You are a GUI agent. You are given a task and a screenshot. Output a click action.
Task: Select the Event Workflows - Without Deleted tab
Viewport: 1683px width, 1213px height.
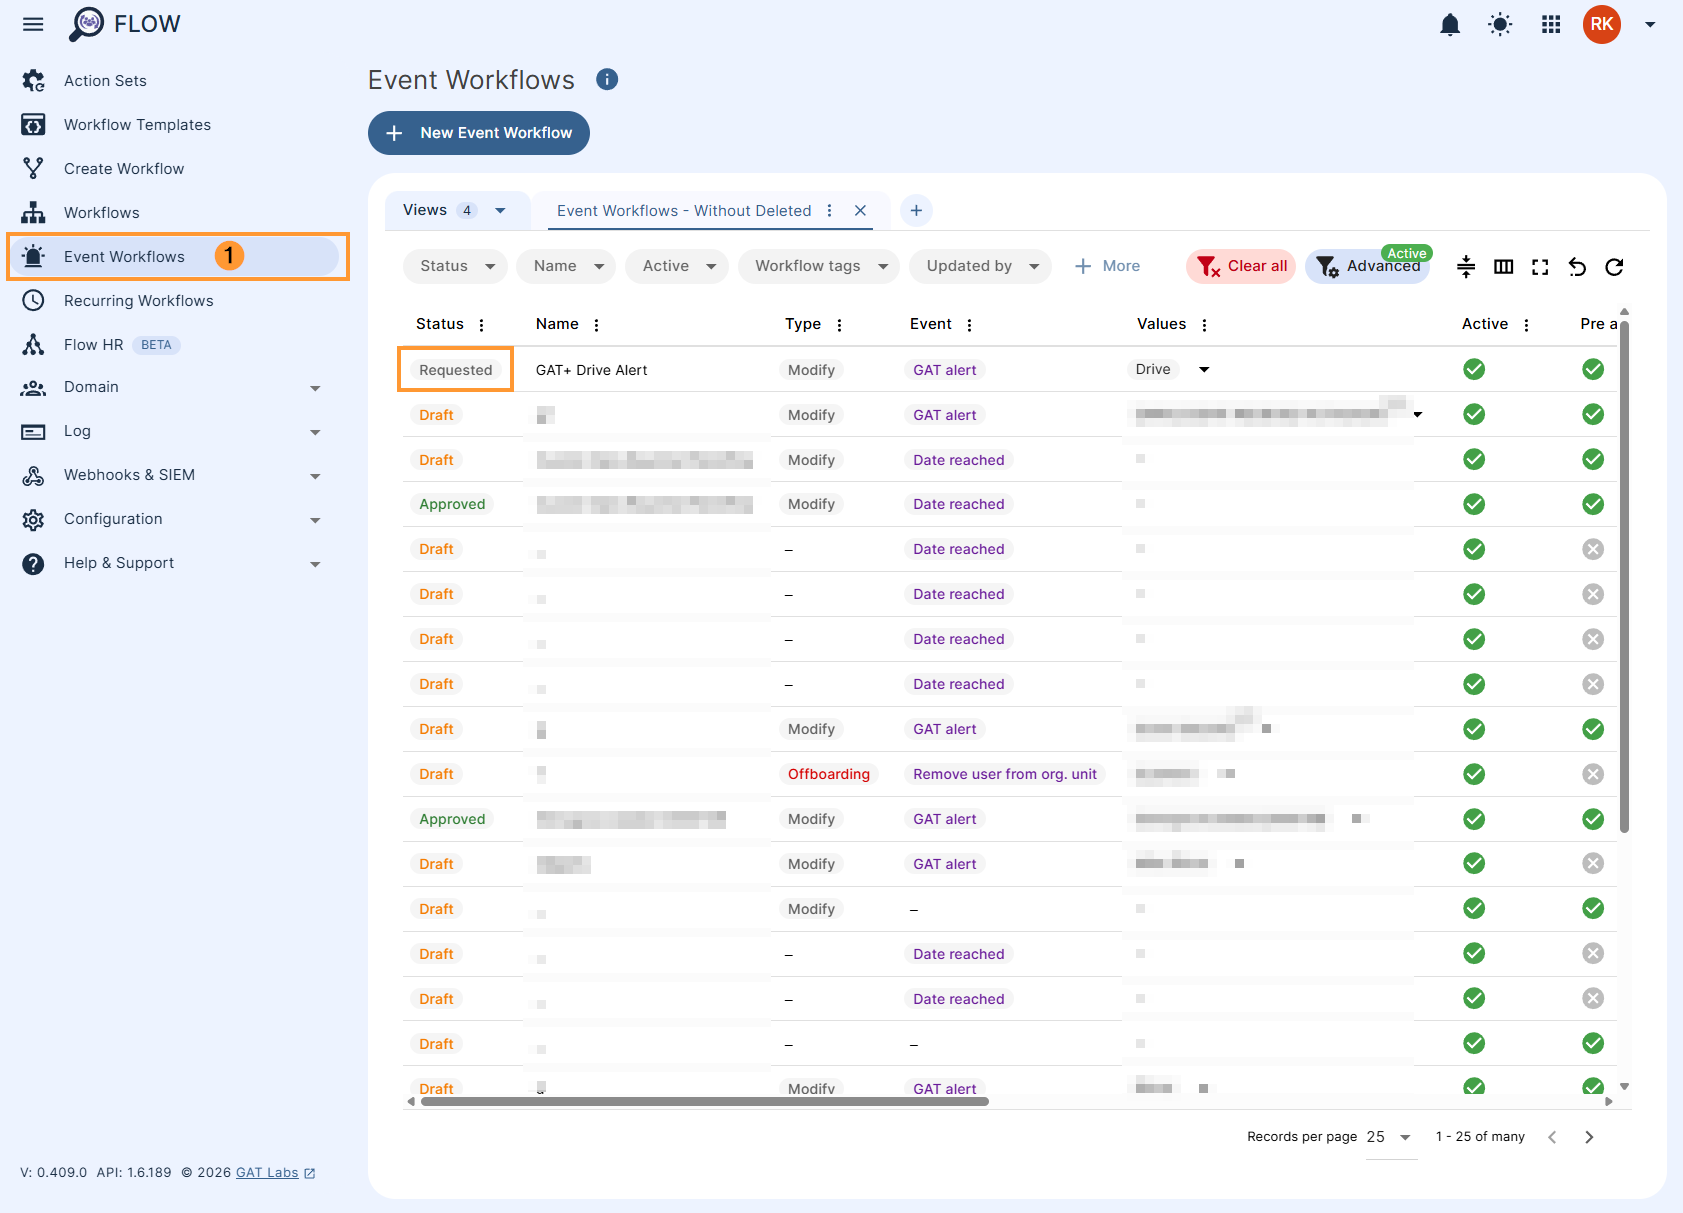point(684,211)
